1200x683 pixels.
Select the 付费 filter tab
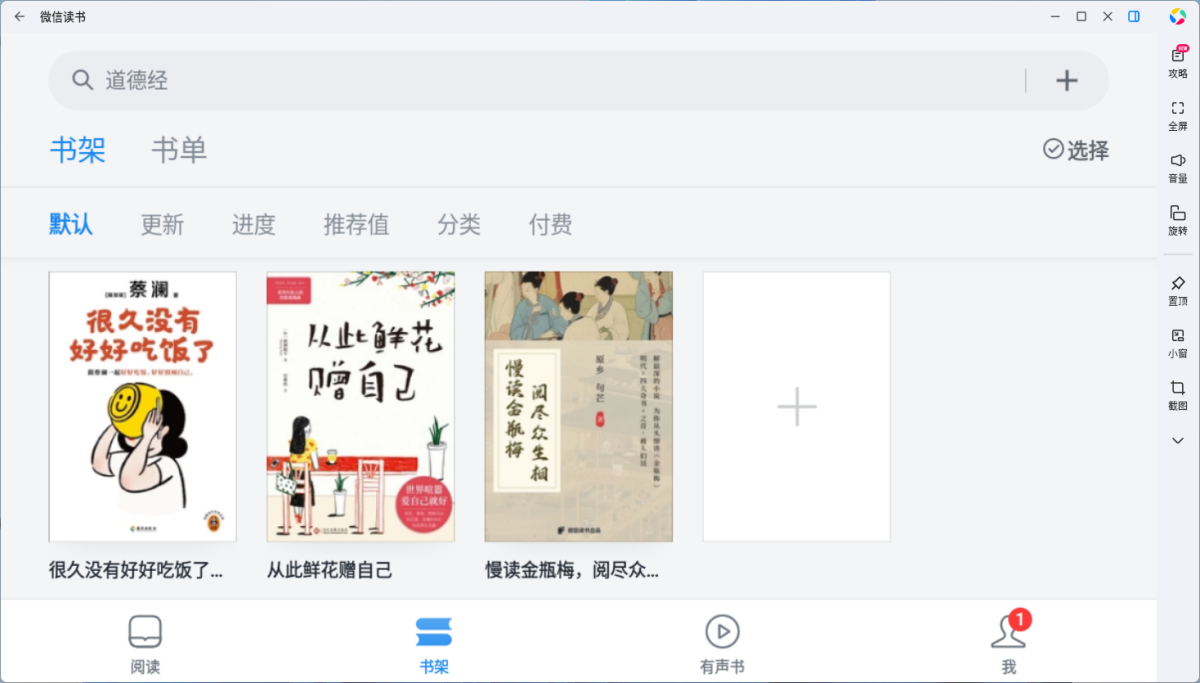(x=548, y=224)
